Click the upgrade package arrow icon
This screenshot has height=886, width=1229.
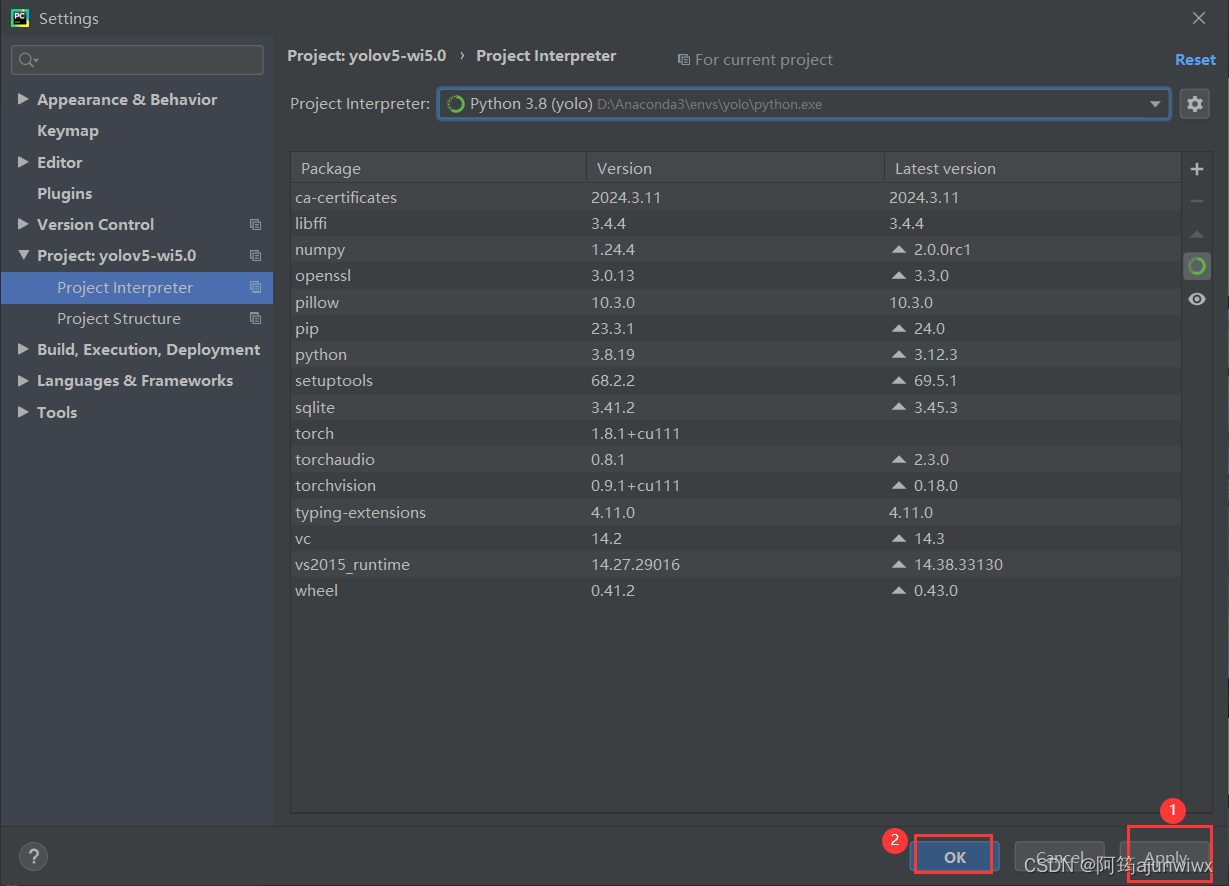pos(1197,234)
